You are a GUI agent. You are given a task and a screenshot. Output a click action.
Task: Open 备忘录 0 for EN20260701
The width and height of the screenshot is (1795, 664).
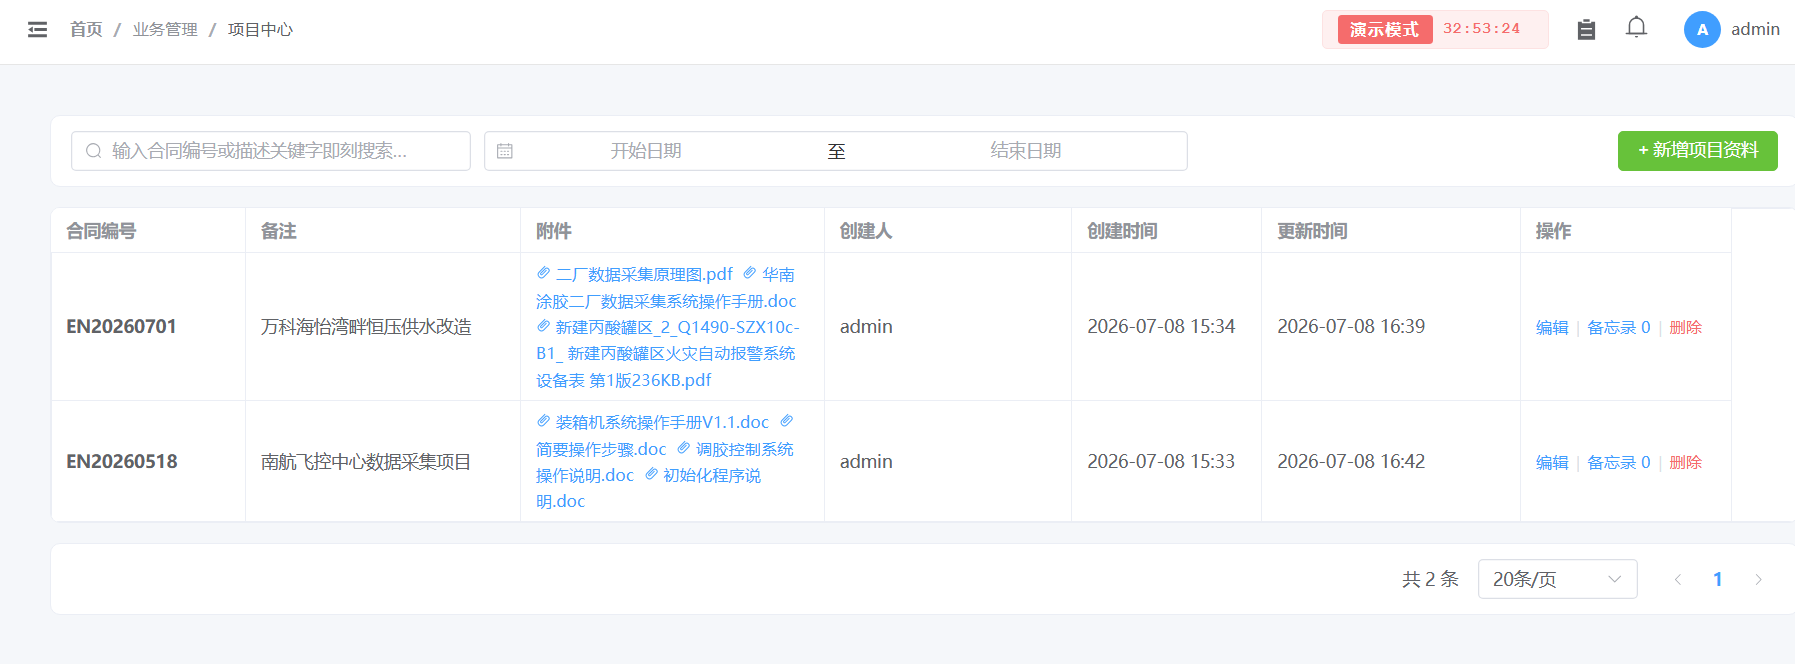tap(1619, 328)
